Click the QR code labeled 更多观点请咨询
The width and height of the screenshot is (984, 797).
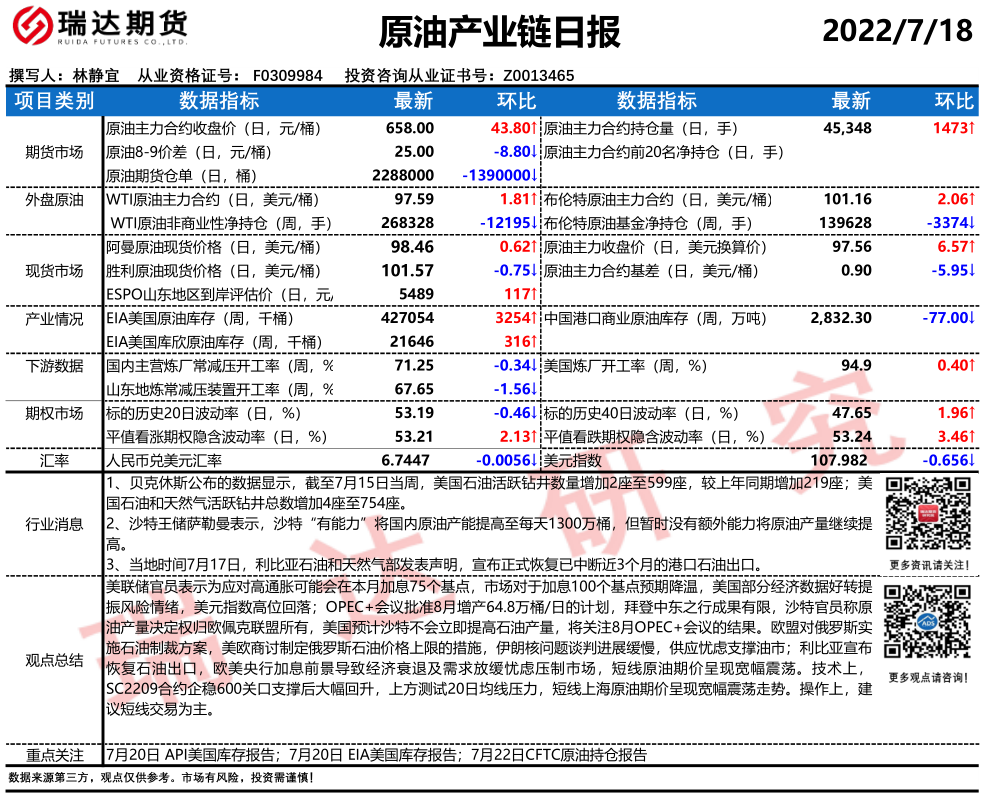coord(928,626)
